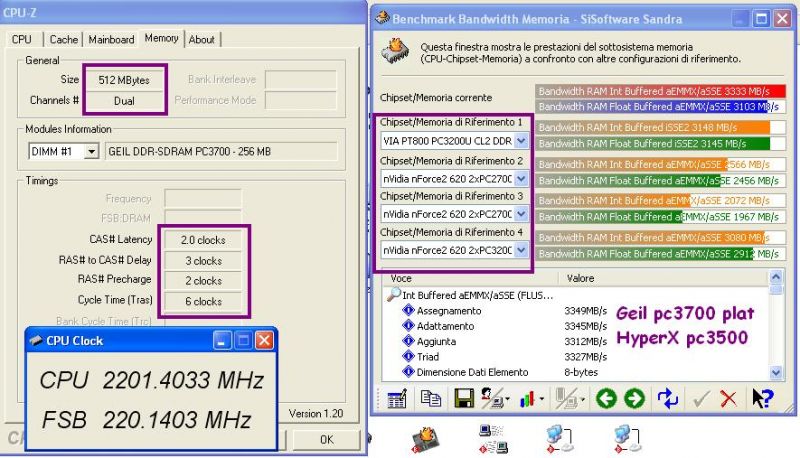The width and height of the screenshot is (800, 458).
Task: Open the options table icon in Sandra toolbar
Action: [396, 399]
